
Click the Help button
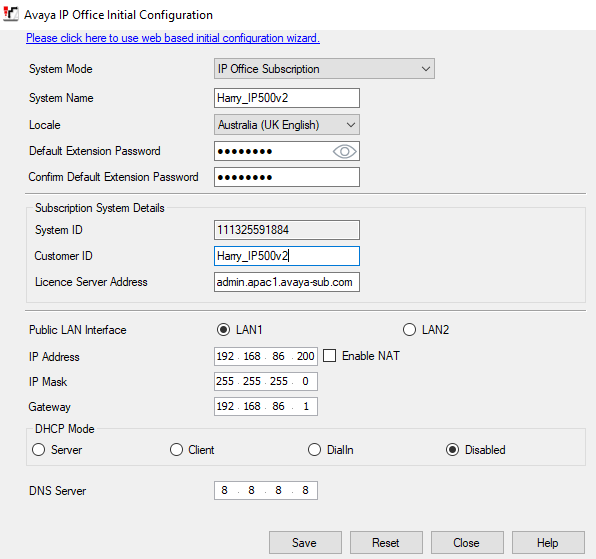[548, 543]
